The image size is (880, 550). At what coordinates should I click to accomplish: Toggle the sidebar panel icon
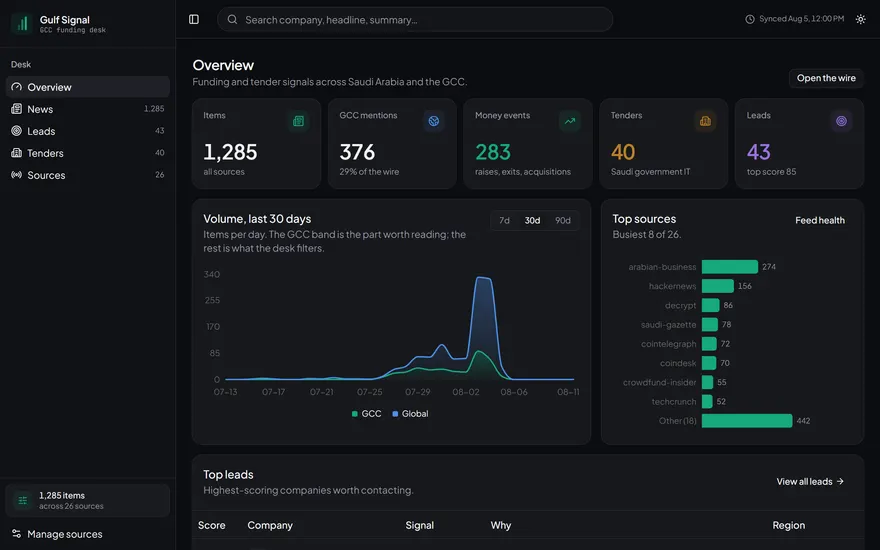194,20
